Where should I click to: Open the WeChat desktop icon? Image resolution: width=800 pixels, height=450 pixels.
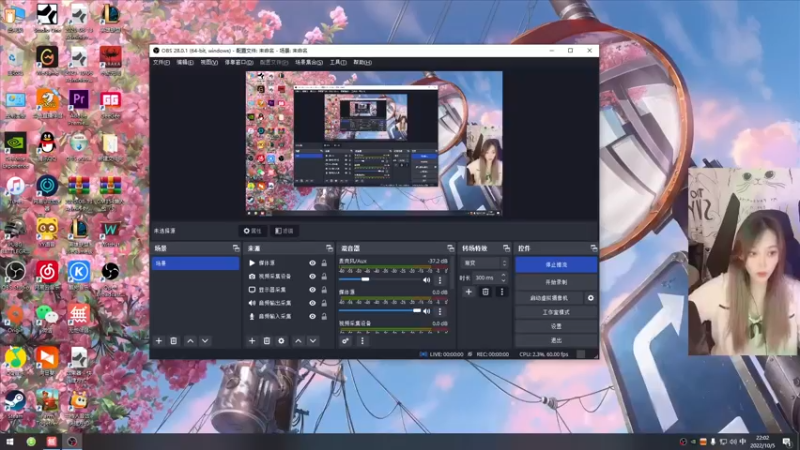pos(47,315)
